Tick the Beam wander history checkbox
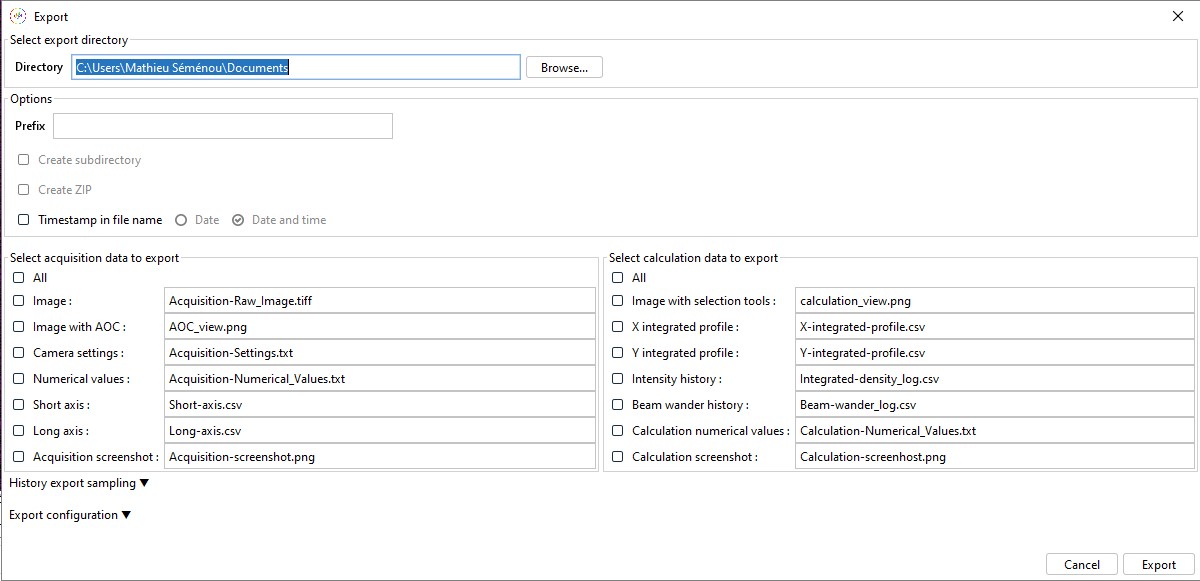Viewport: 1200px width, 581px height. [618, 405]
